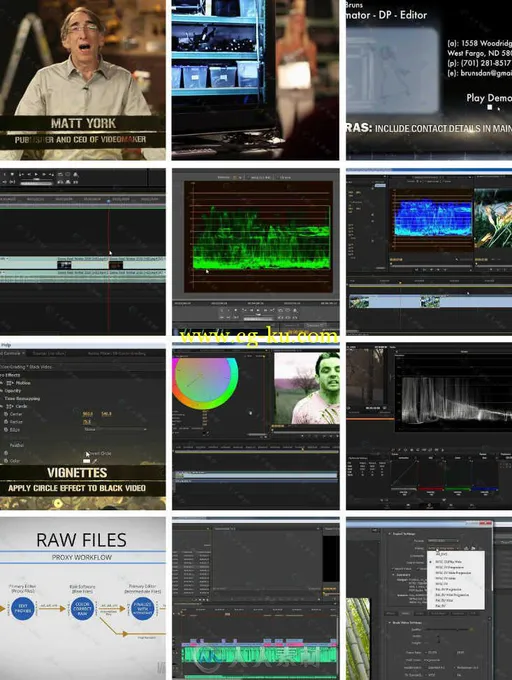Select the NTSC DV Progressive preset option
The height and width of the screenshot is (680, 512).
pos(450,567)
